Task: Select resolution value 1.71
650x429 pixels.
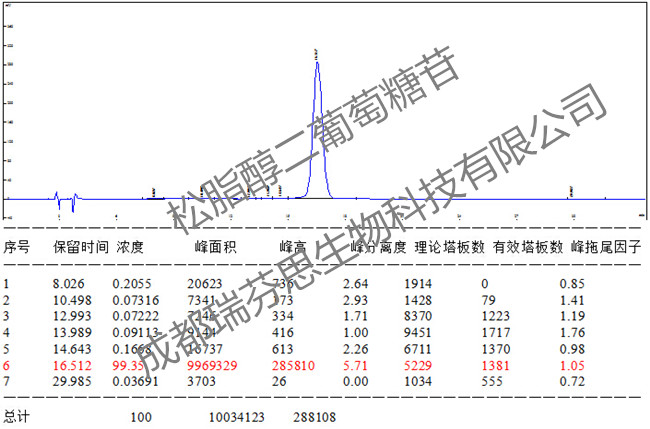Action: click(x=356, y=316)
